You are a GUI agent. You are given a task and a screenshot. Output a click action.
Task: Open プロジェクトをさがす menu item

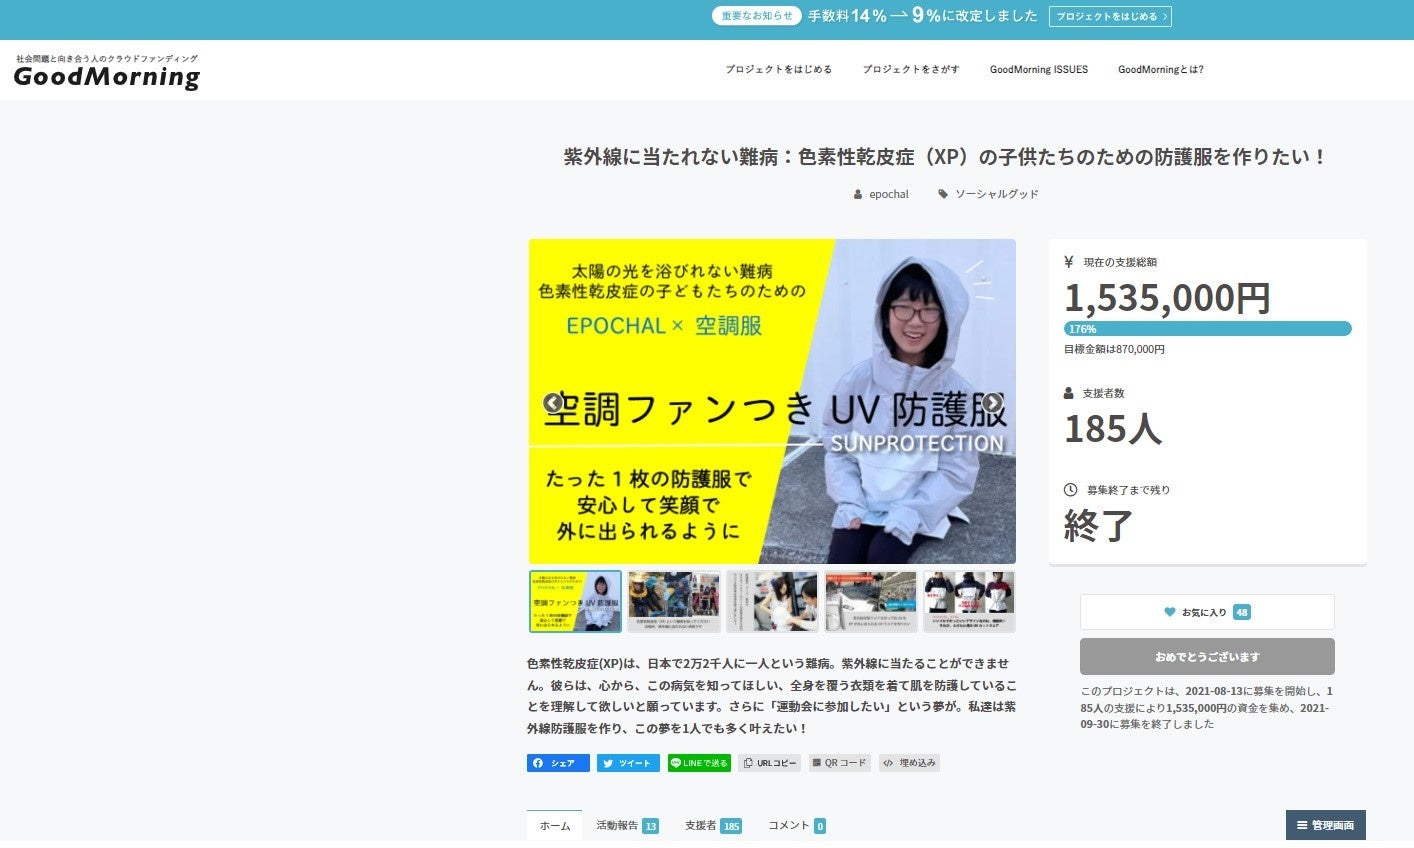[x=911, y=70]
